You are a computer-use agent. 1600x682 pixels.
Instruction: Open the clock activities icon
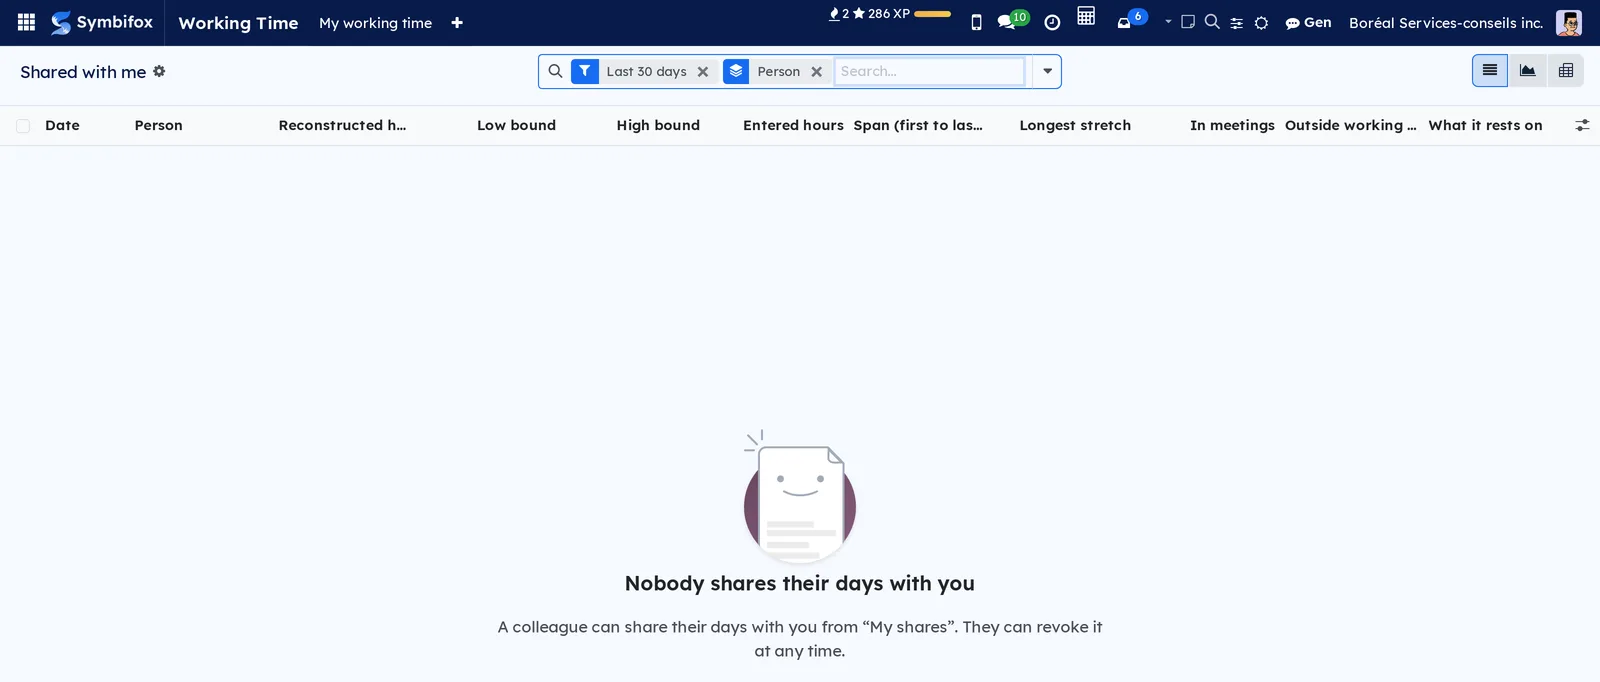click(x=1052, y=22)
